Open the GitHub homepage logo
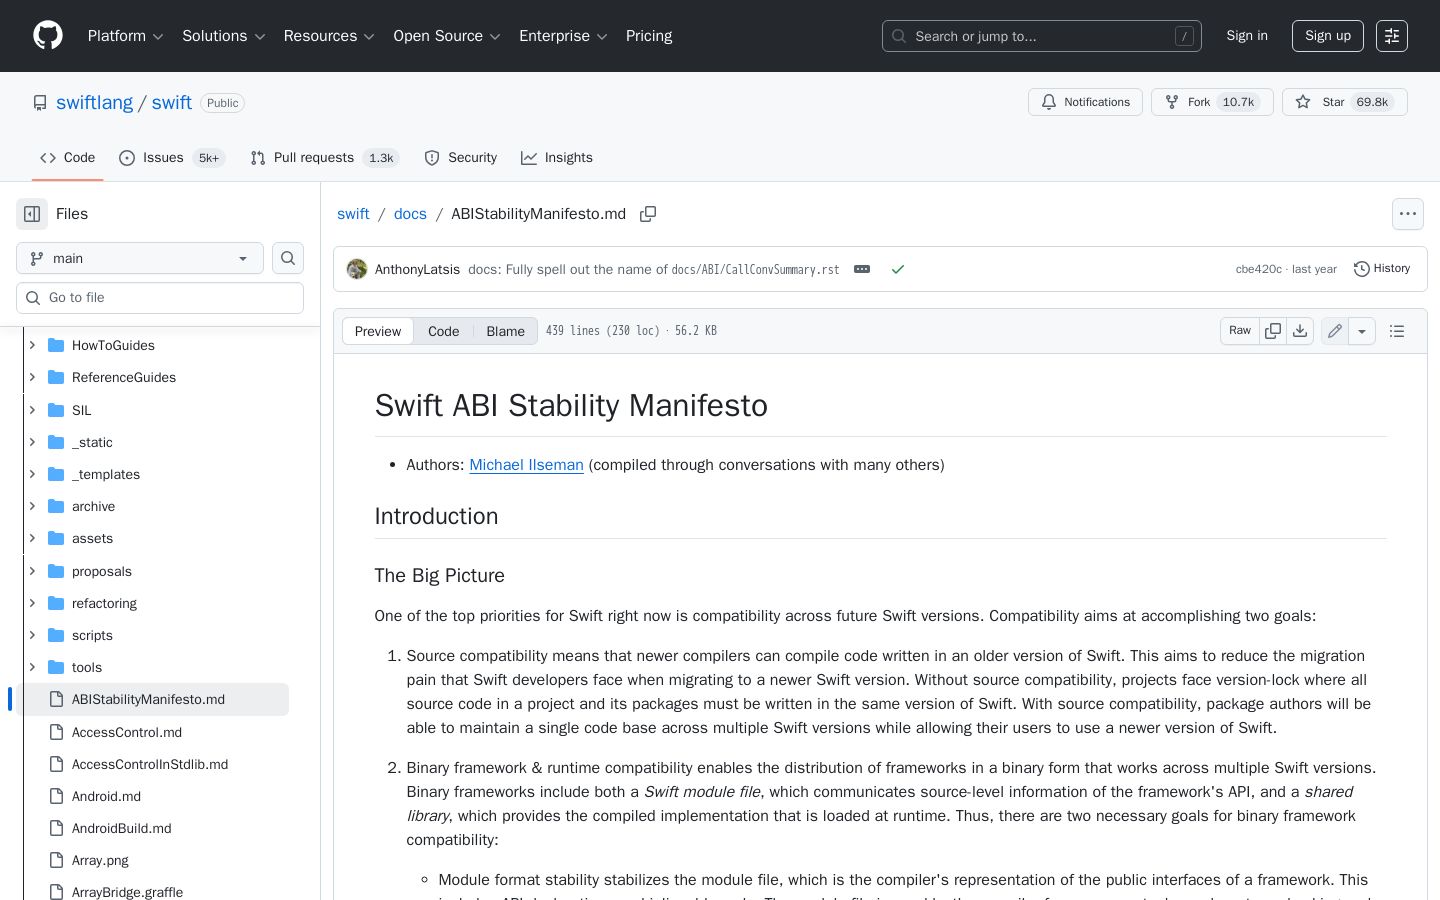Viewport: 1440px width, 900px height. point(48,36)
